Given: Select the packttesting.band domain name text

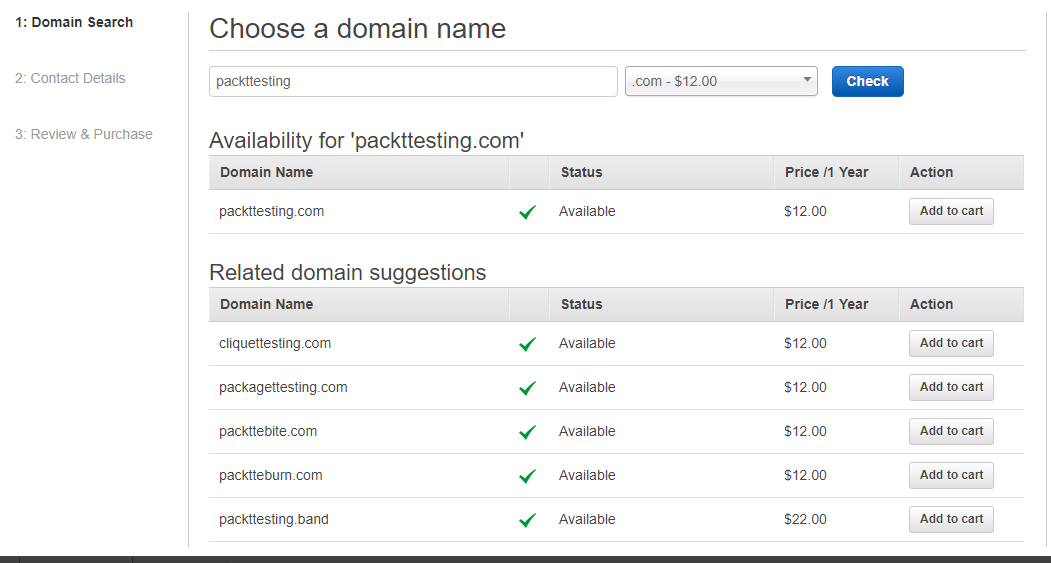Looking at the screenshot, I should click(273, 519).
